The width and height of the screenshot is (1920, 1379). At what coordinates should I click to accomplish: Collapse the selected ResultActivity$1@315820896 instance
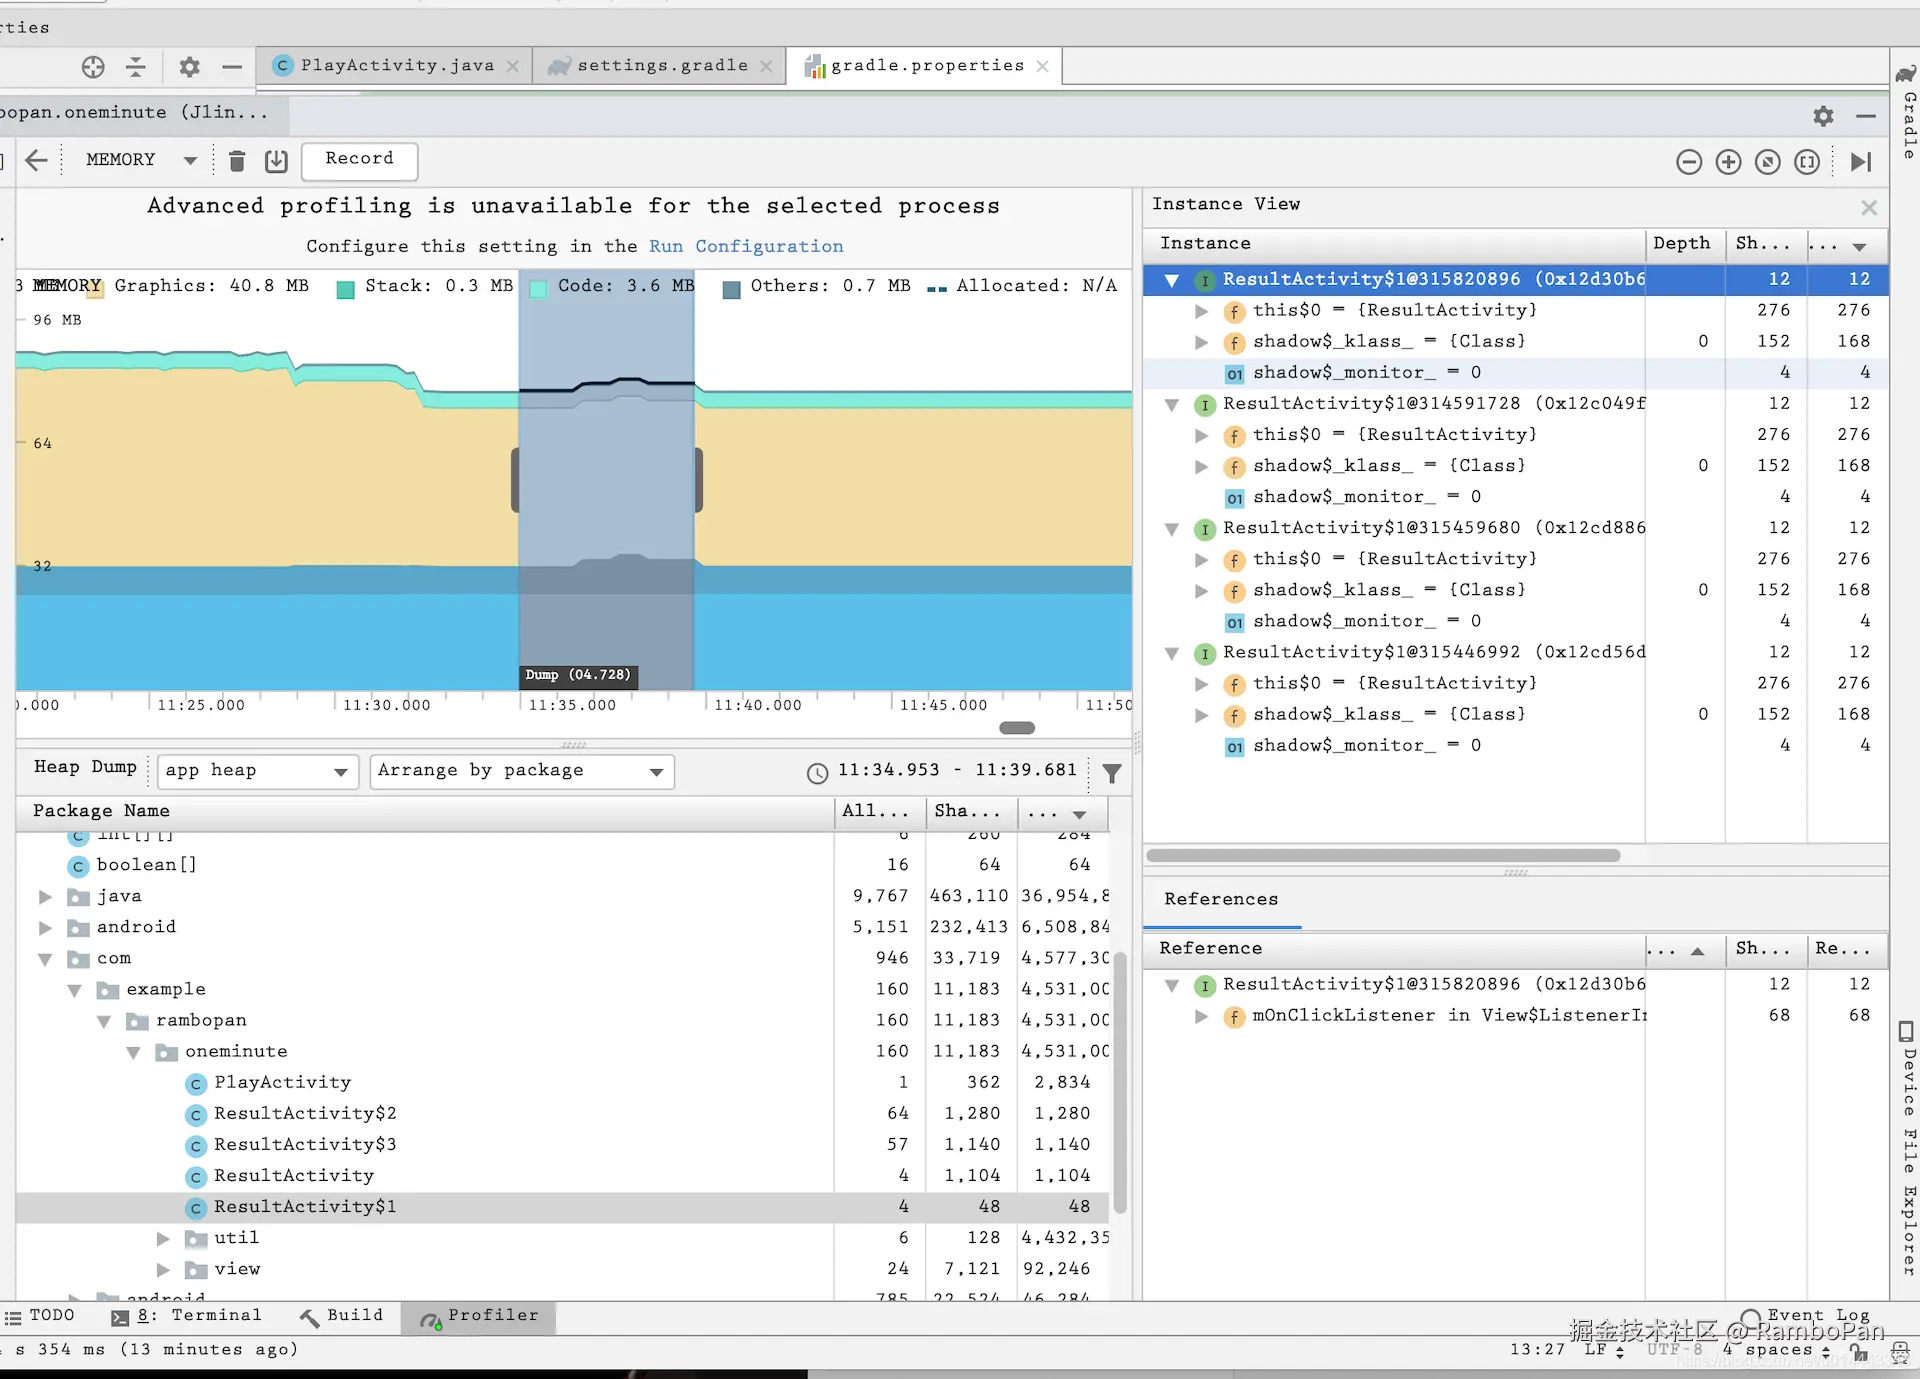[1172, 280]
